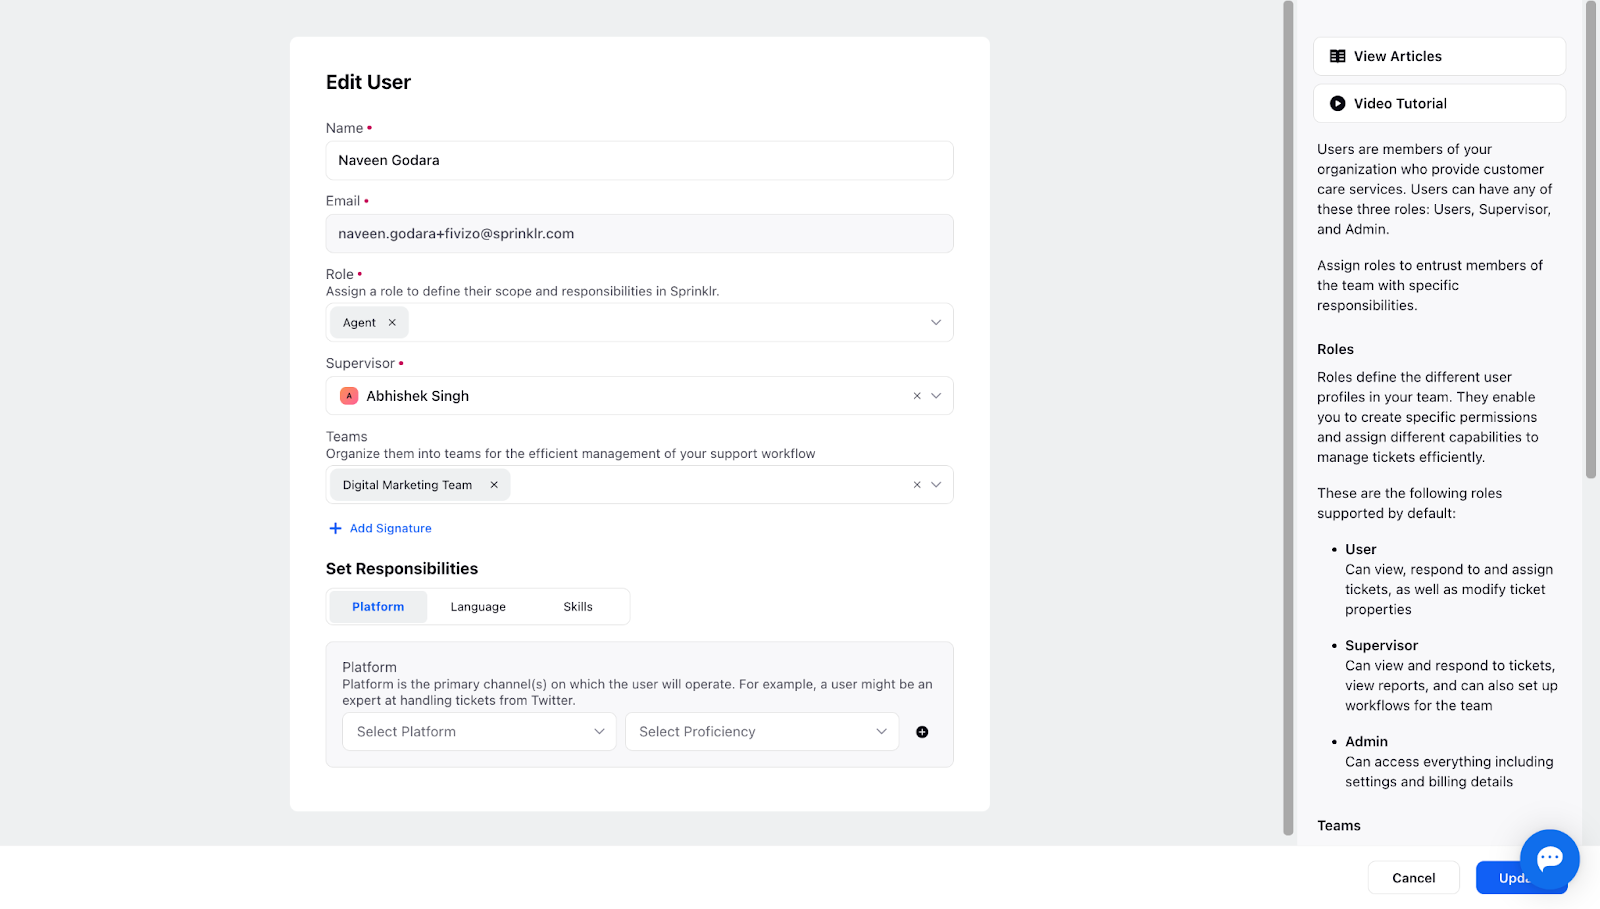Click the Video Tutorial play icon
1600x909 pixels.
pyautogui.click(x=1337, y=103)
